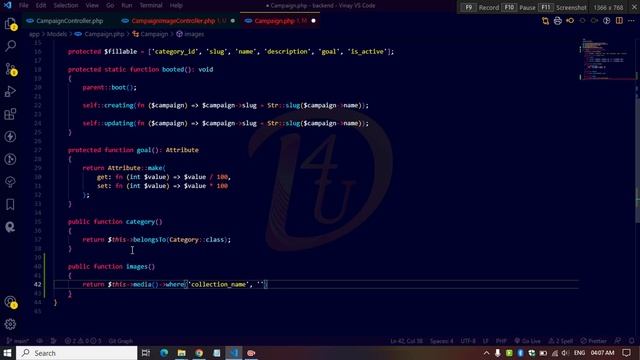Toggle split editor layout icon
The width and height of the screenshot is (640, 360).
click(619, 21)
